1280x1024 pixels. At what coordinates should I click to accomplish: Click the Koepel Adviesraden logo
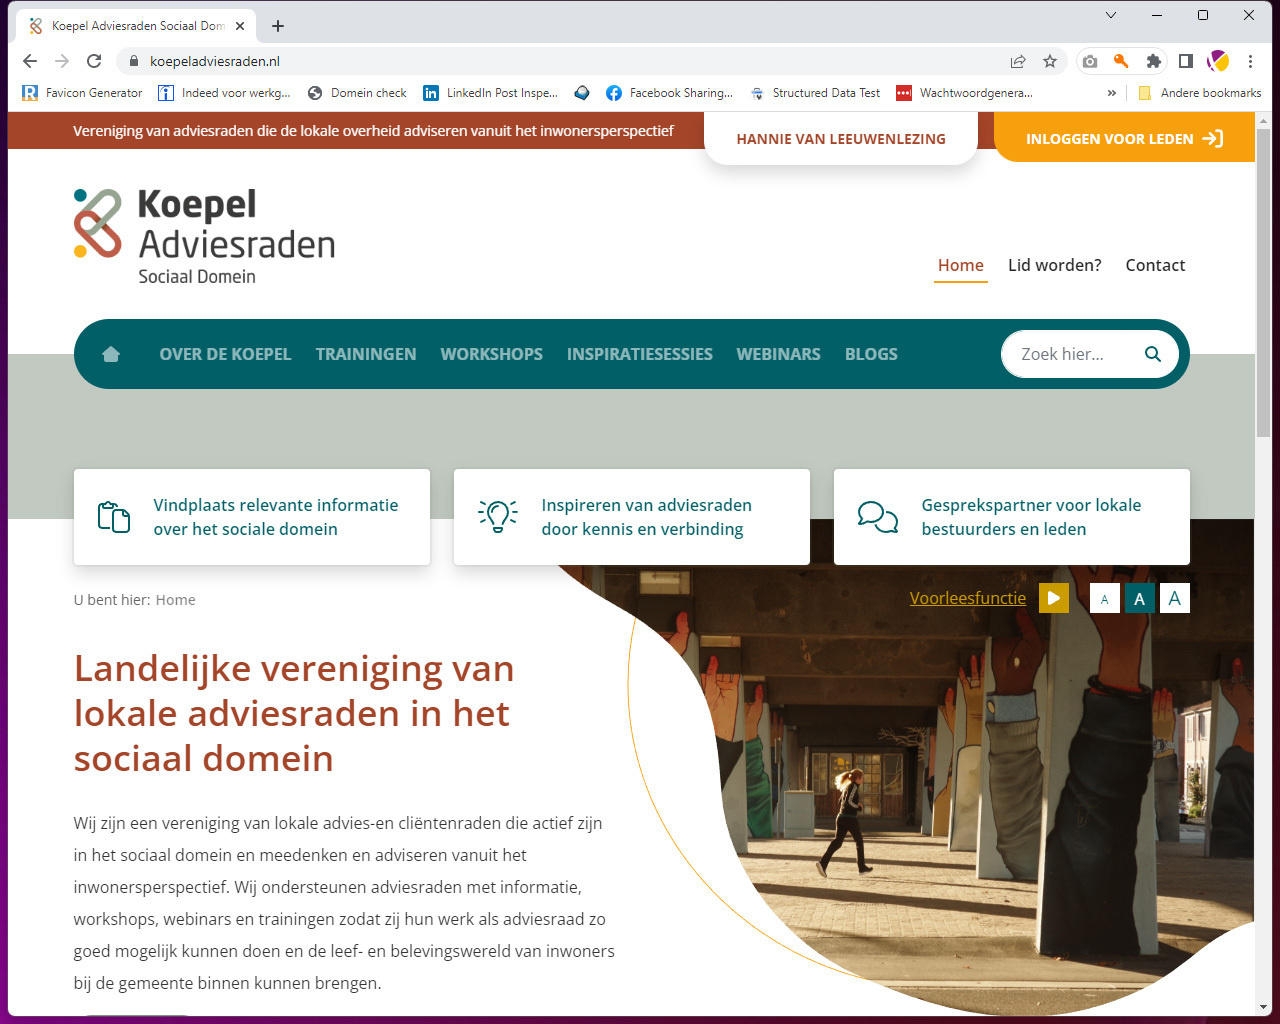click(x=205, y=236)
